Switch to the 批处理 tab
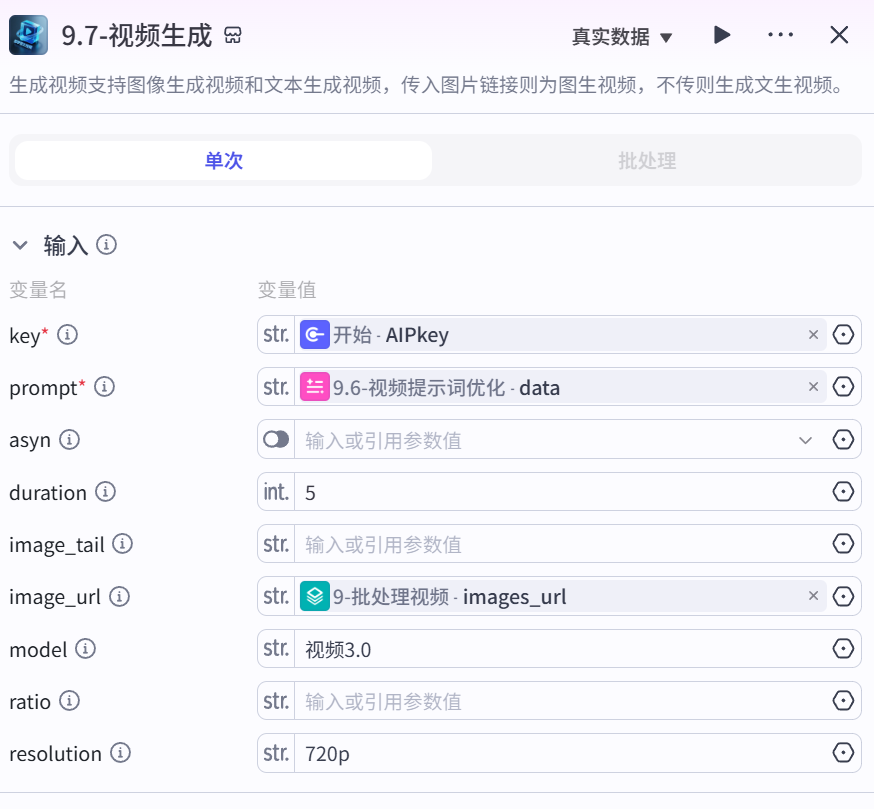874x809 pixels. pos(647,161)
